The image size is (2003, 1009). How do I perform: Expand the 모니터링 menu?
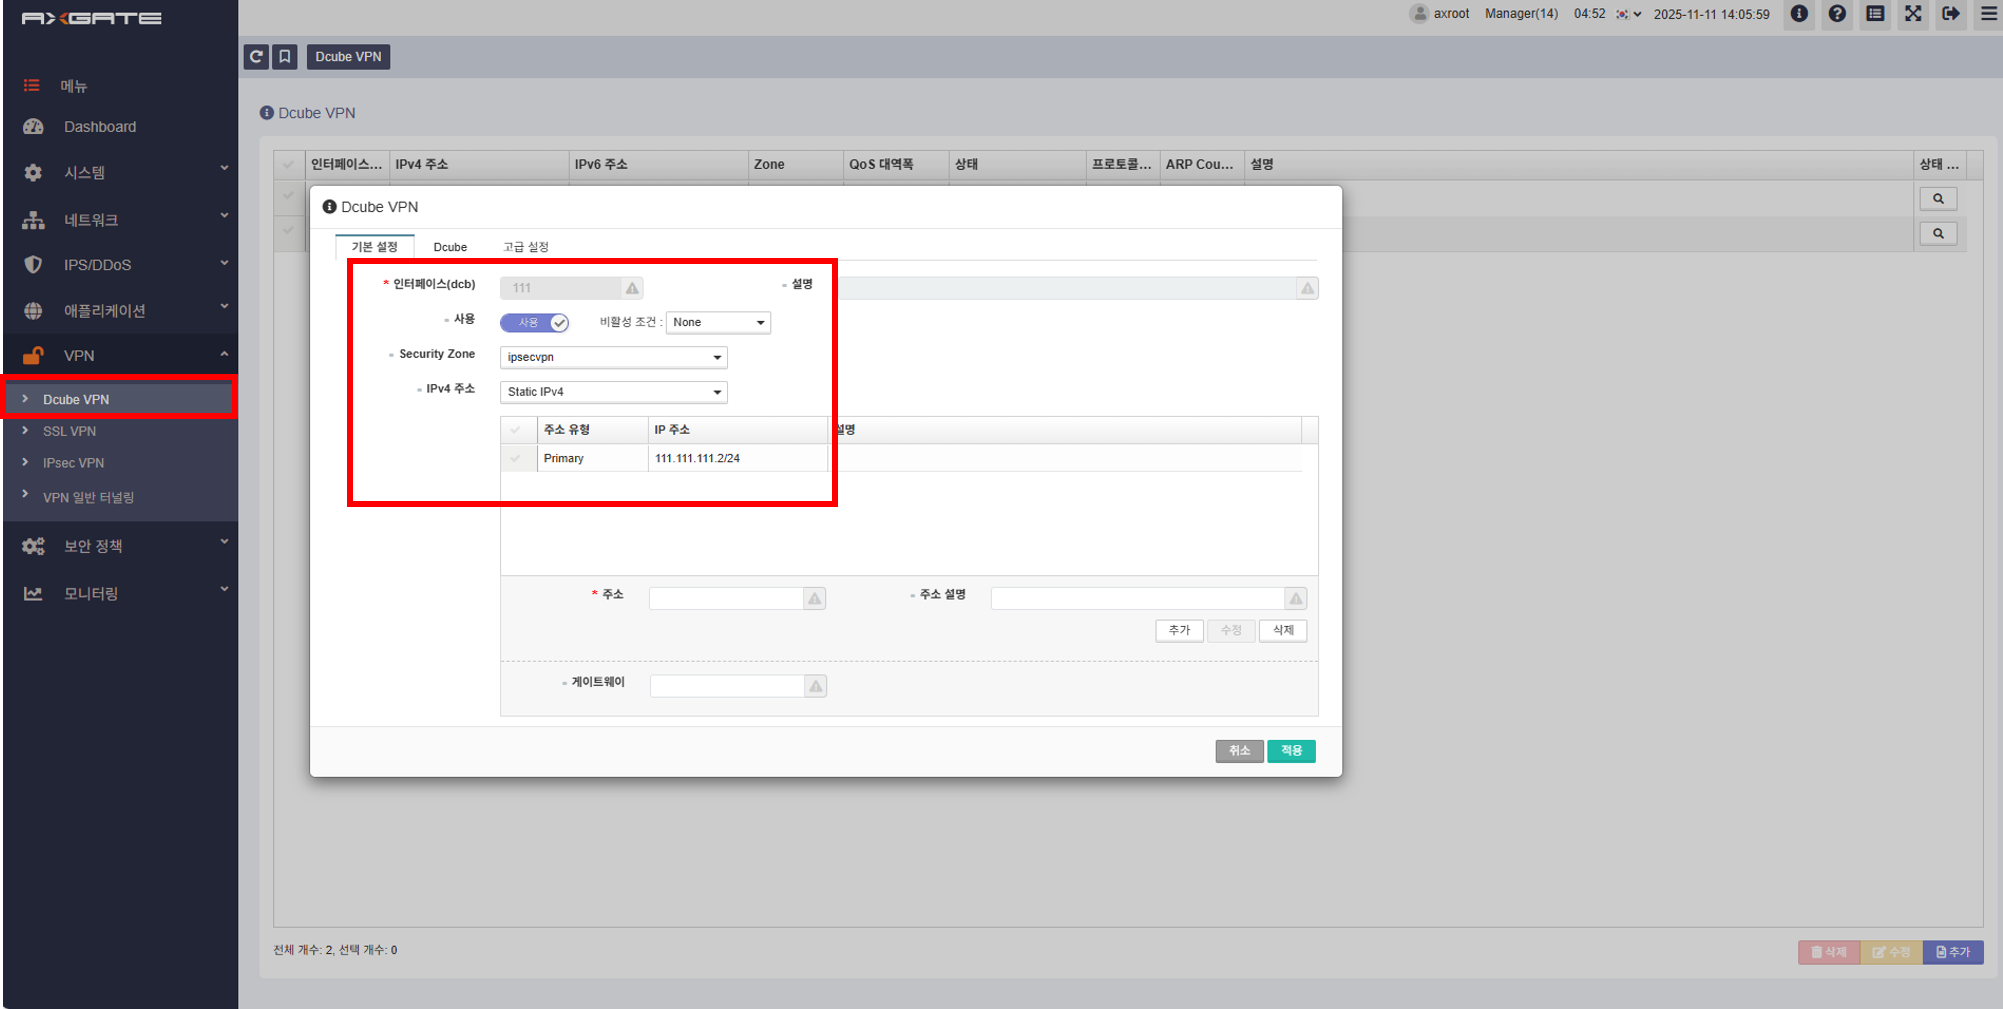(120, 593)
